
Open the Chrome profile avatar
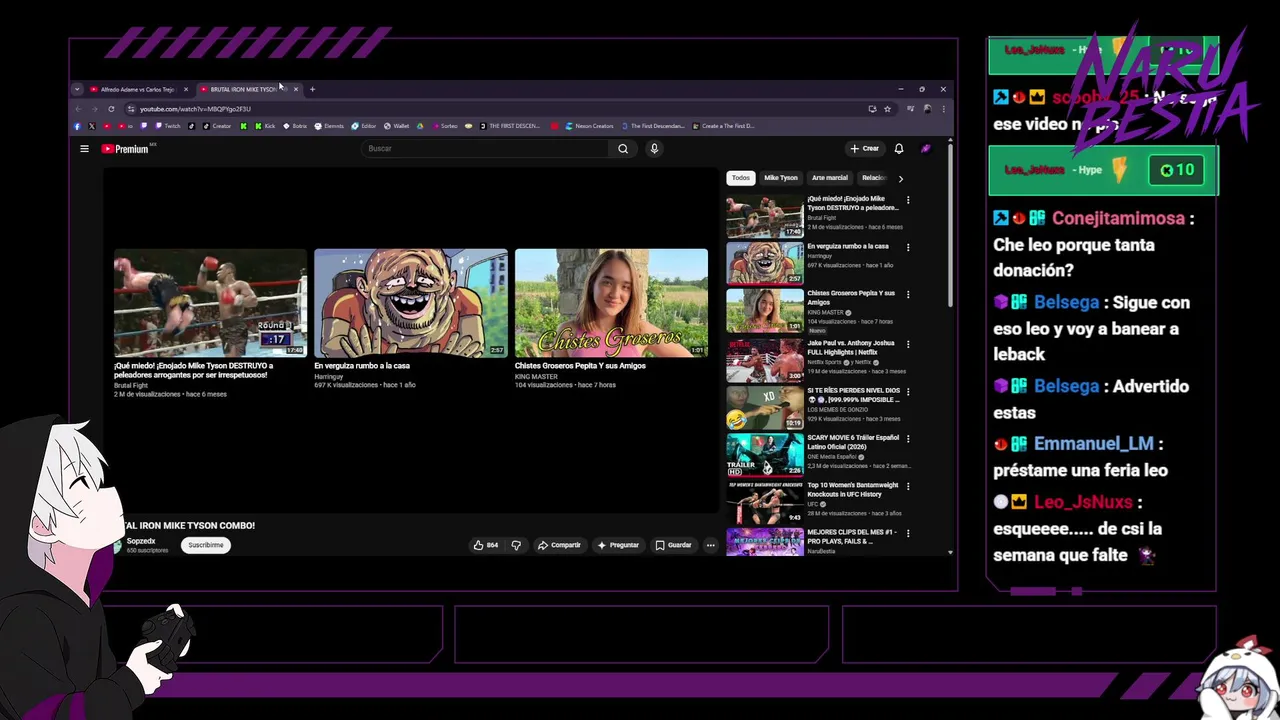pos(927,108)
